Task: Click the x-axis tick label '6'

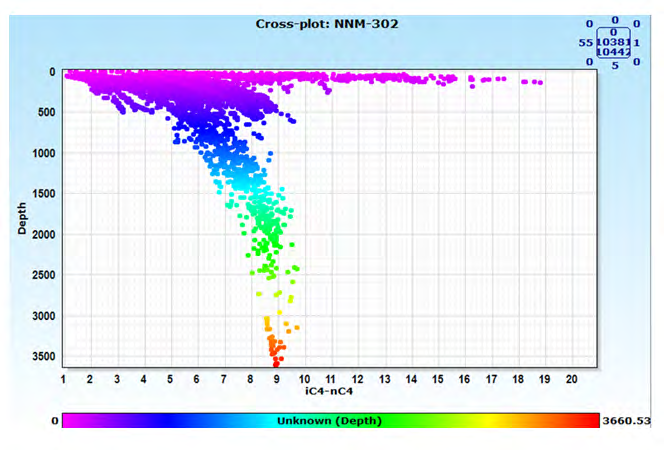Action: coord(196,379)
